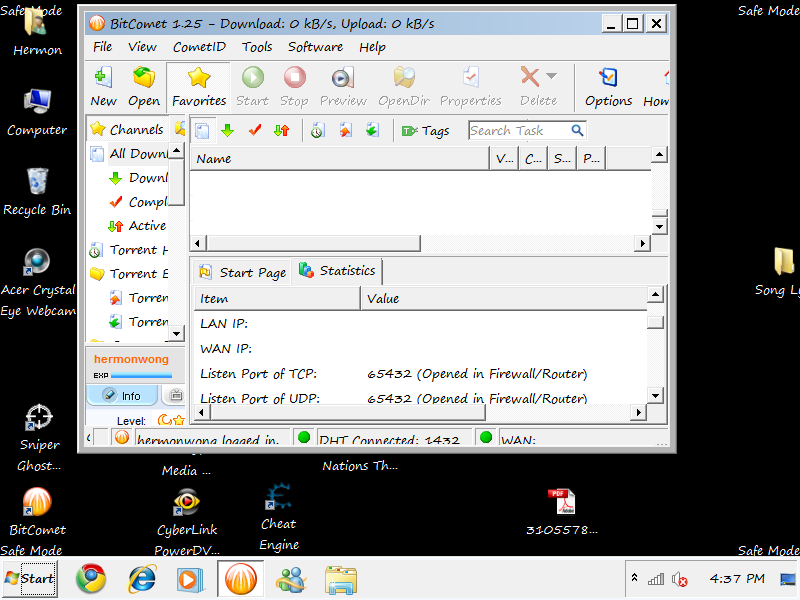
Task: Click the Tags icon in filter bar
Action: click(x=425, y=131)
